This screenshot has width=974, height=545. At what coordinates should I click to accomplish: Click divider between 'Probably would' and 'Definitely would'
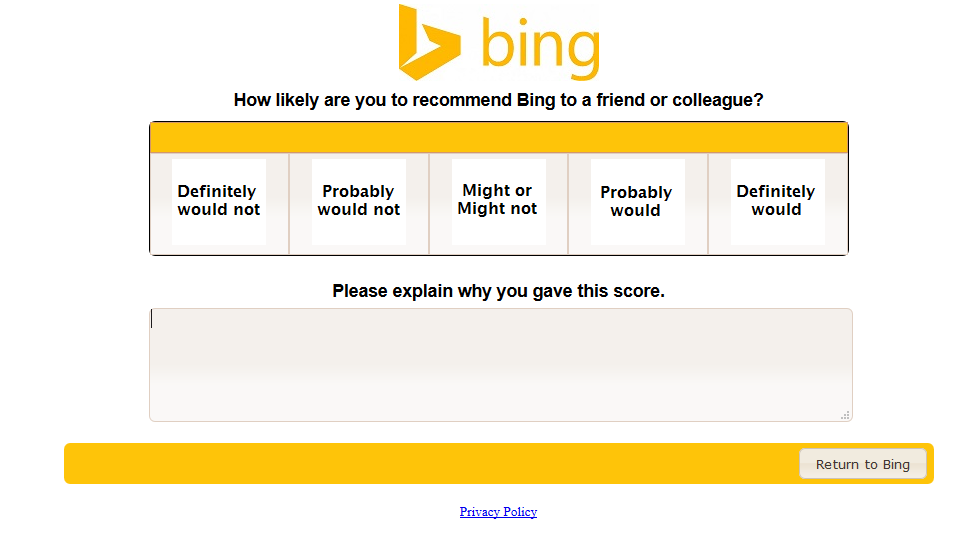point(708,203)
